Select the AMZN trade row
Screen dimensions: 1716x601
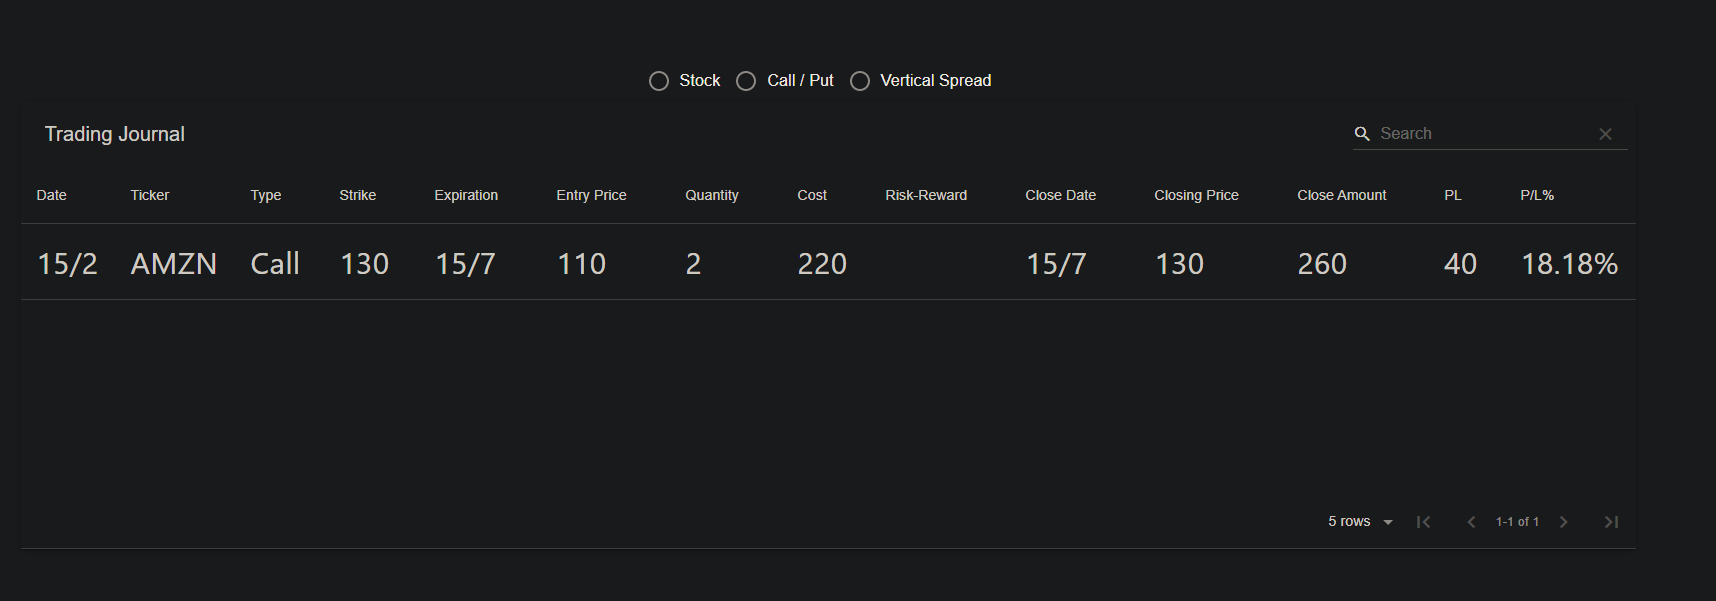[x=174, y=263]
